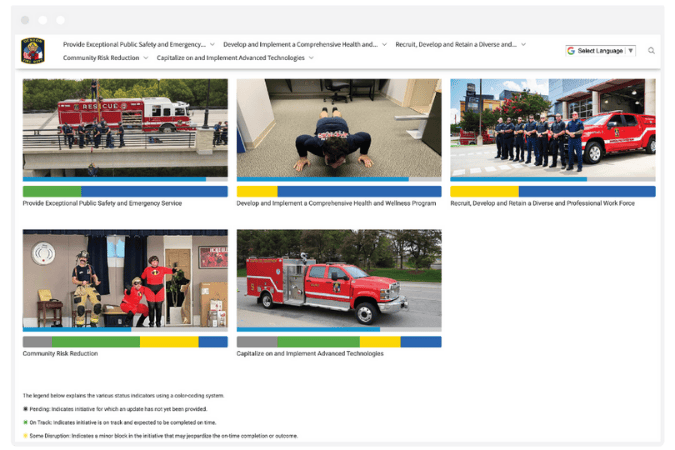Click blue segment of Community Risk Reduction bar
This screenshot has width=675, height=450.
[213, 342]
